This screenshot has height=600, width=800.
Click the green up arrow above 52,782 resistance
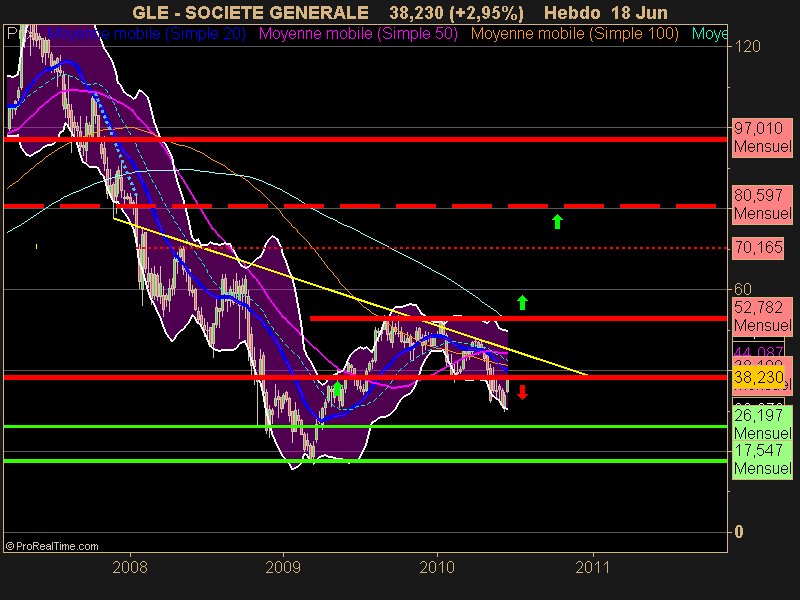pyautogui.click(x=522, y=302)
